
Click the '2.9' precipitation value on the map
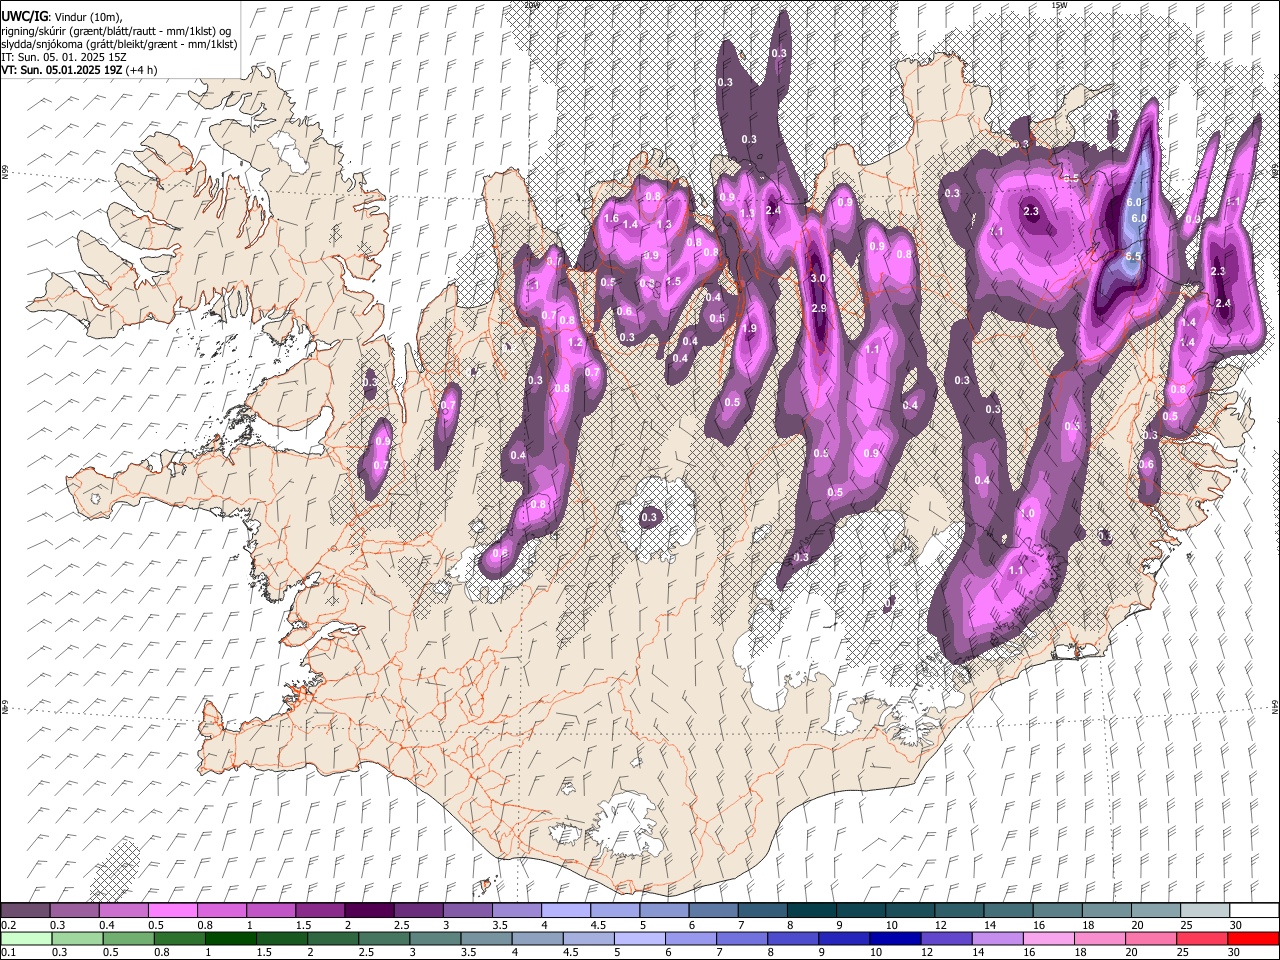coord(819,308)
